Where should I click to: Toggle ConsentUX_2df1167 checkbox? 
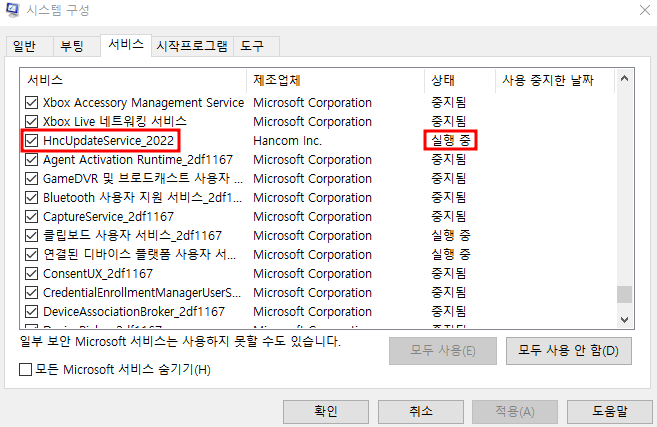tap(31, 274)
